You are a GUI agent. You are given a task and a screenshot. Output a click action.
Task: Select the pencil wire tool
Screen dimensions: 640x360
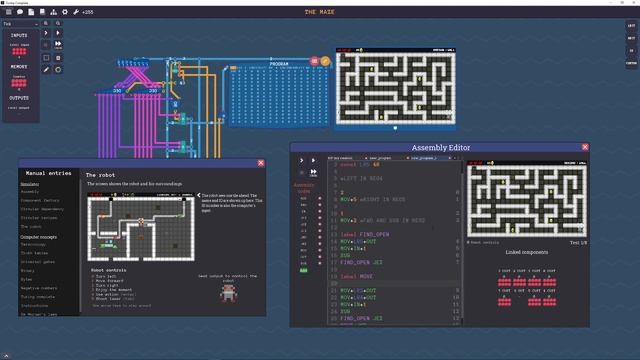pyautogui.click(x=46, y=70)
